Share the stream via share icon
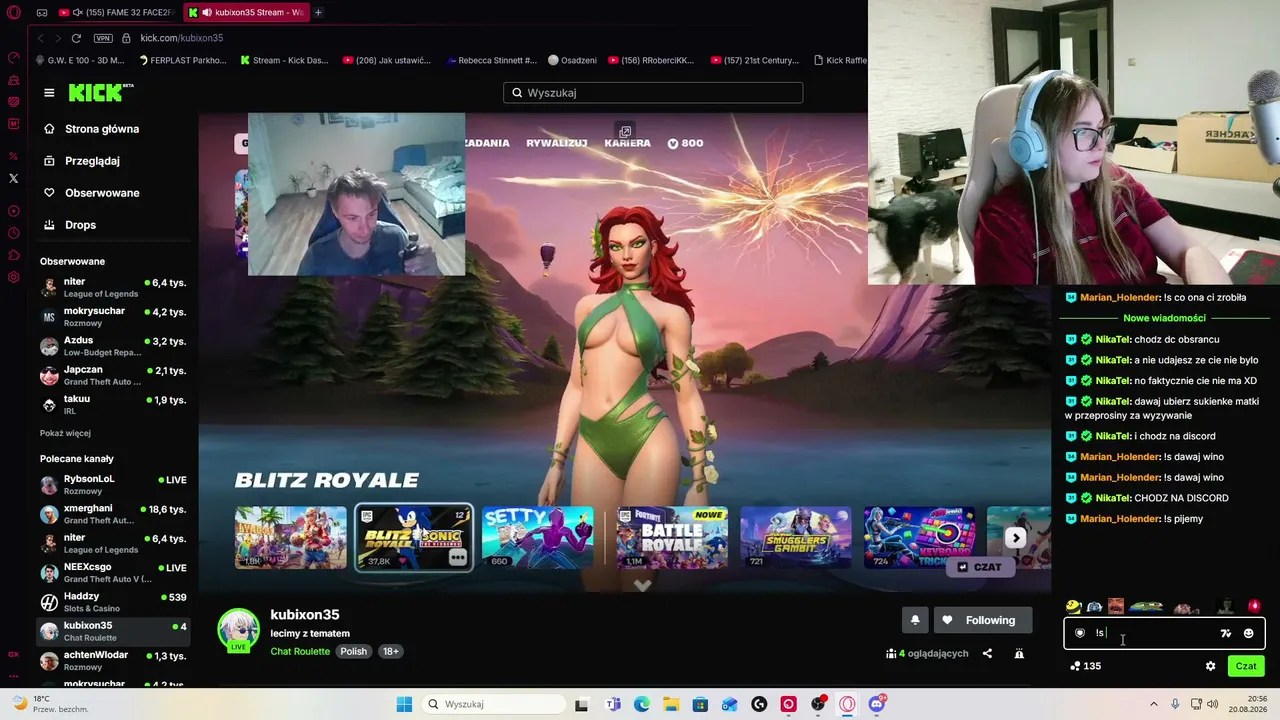Viewport: 1280px width, 720px height. [x=987, y=653]
